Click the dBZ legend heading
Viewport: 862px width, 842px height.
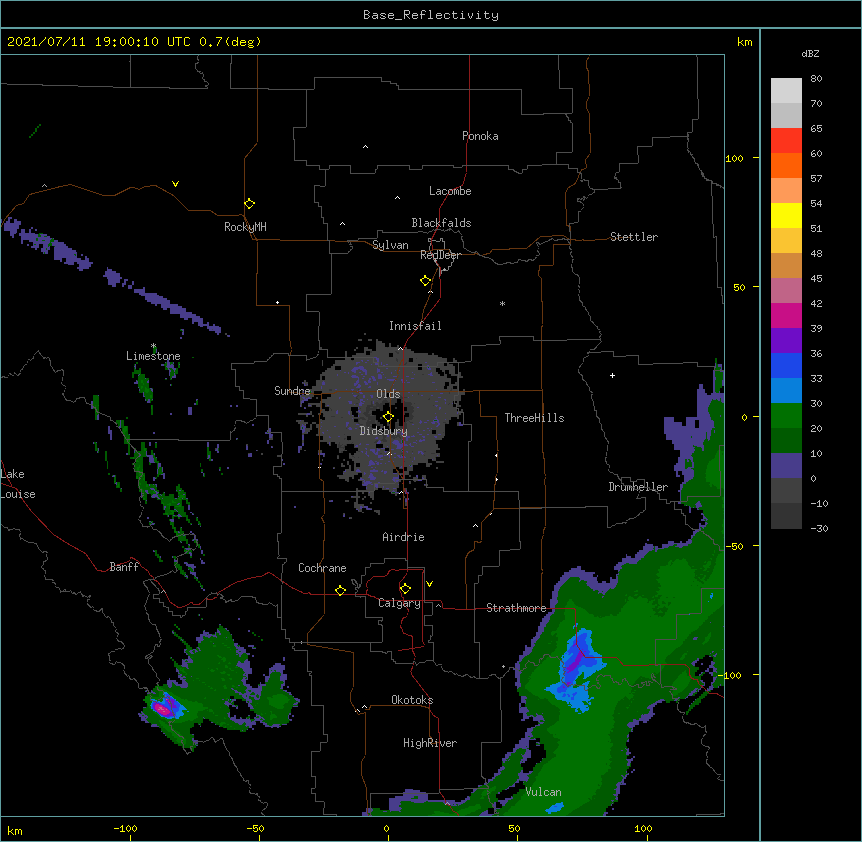pos(810,53)
